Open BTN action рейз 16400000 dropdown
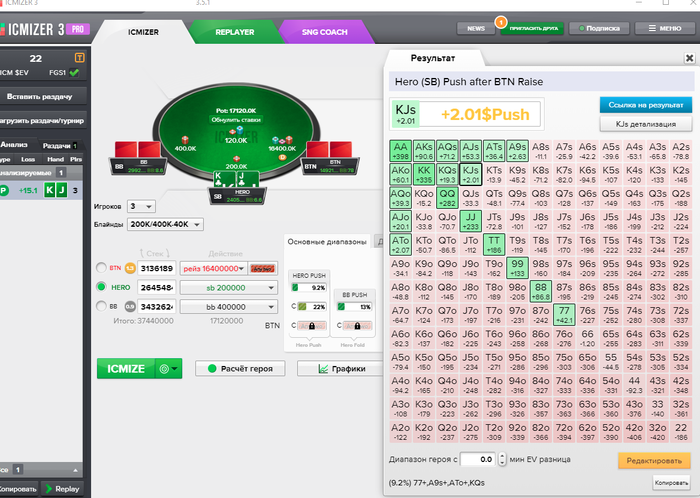 [x=214, y=268]
